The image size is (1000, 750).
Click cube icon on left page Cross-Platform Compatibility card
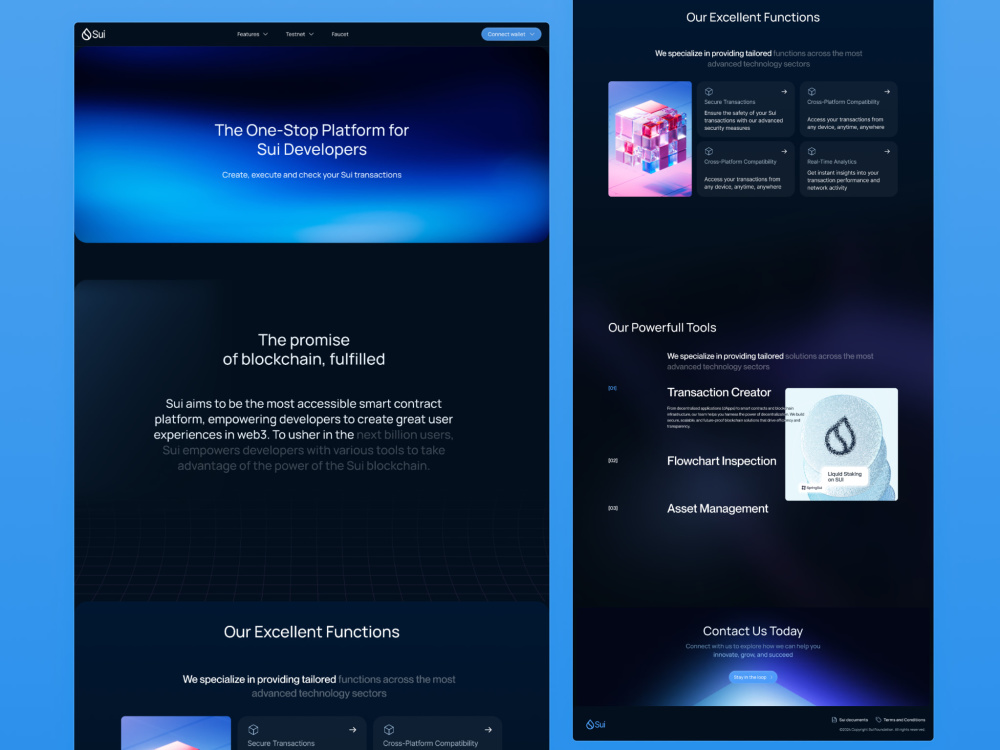389,730
